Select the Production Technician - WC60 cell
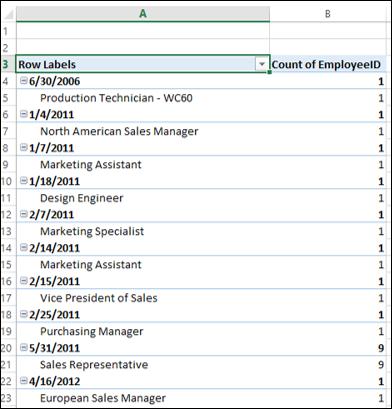The height and width of the screenshot is (409, 392). 143,98
